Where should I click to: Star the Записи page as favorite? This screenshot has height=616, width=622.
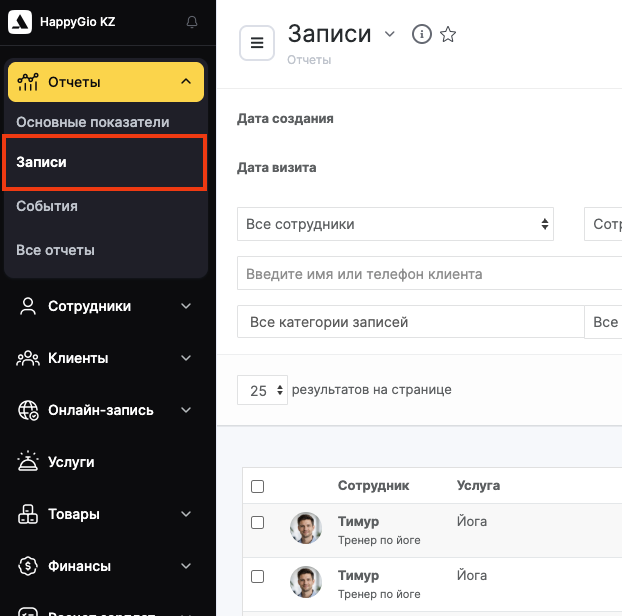click(x=448, y=35)
